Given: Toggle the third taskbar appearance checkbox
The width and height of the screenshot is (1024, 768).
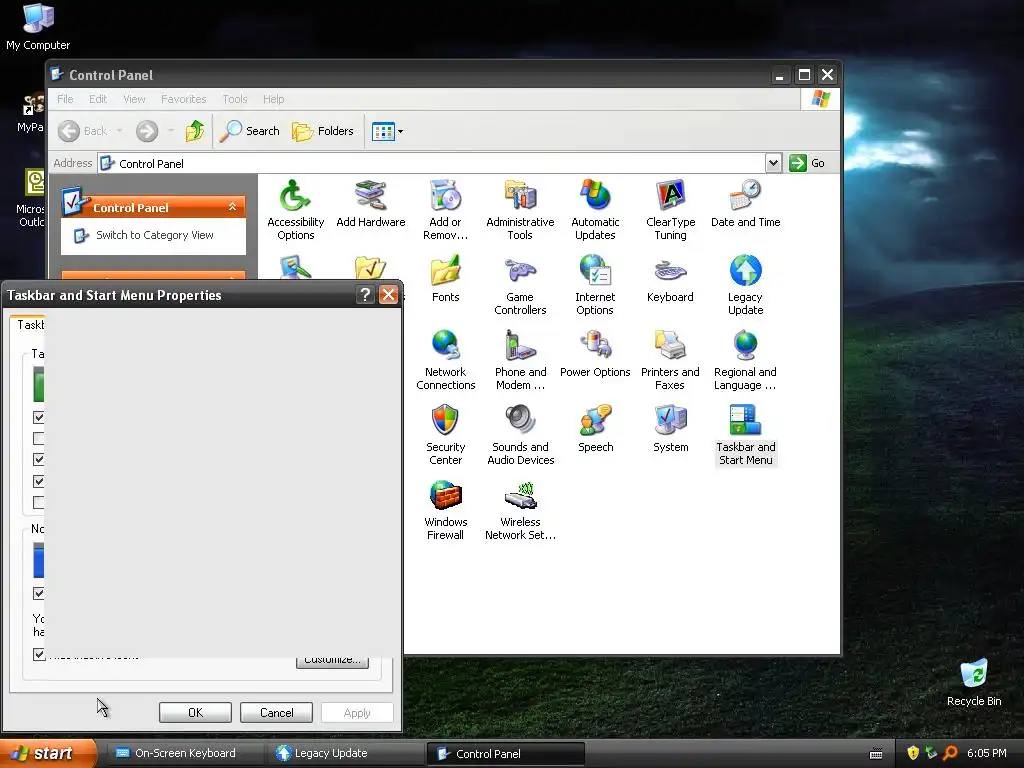Looking at the screenshot, I should (x=39, y=460).
